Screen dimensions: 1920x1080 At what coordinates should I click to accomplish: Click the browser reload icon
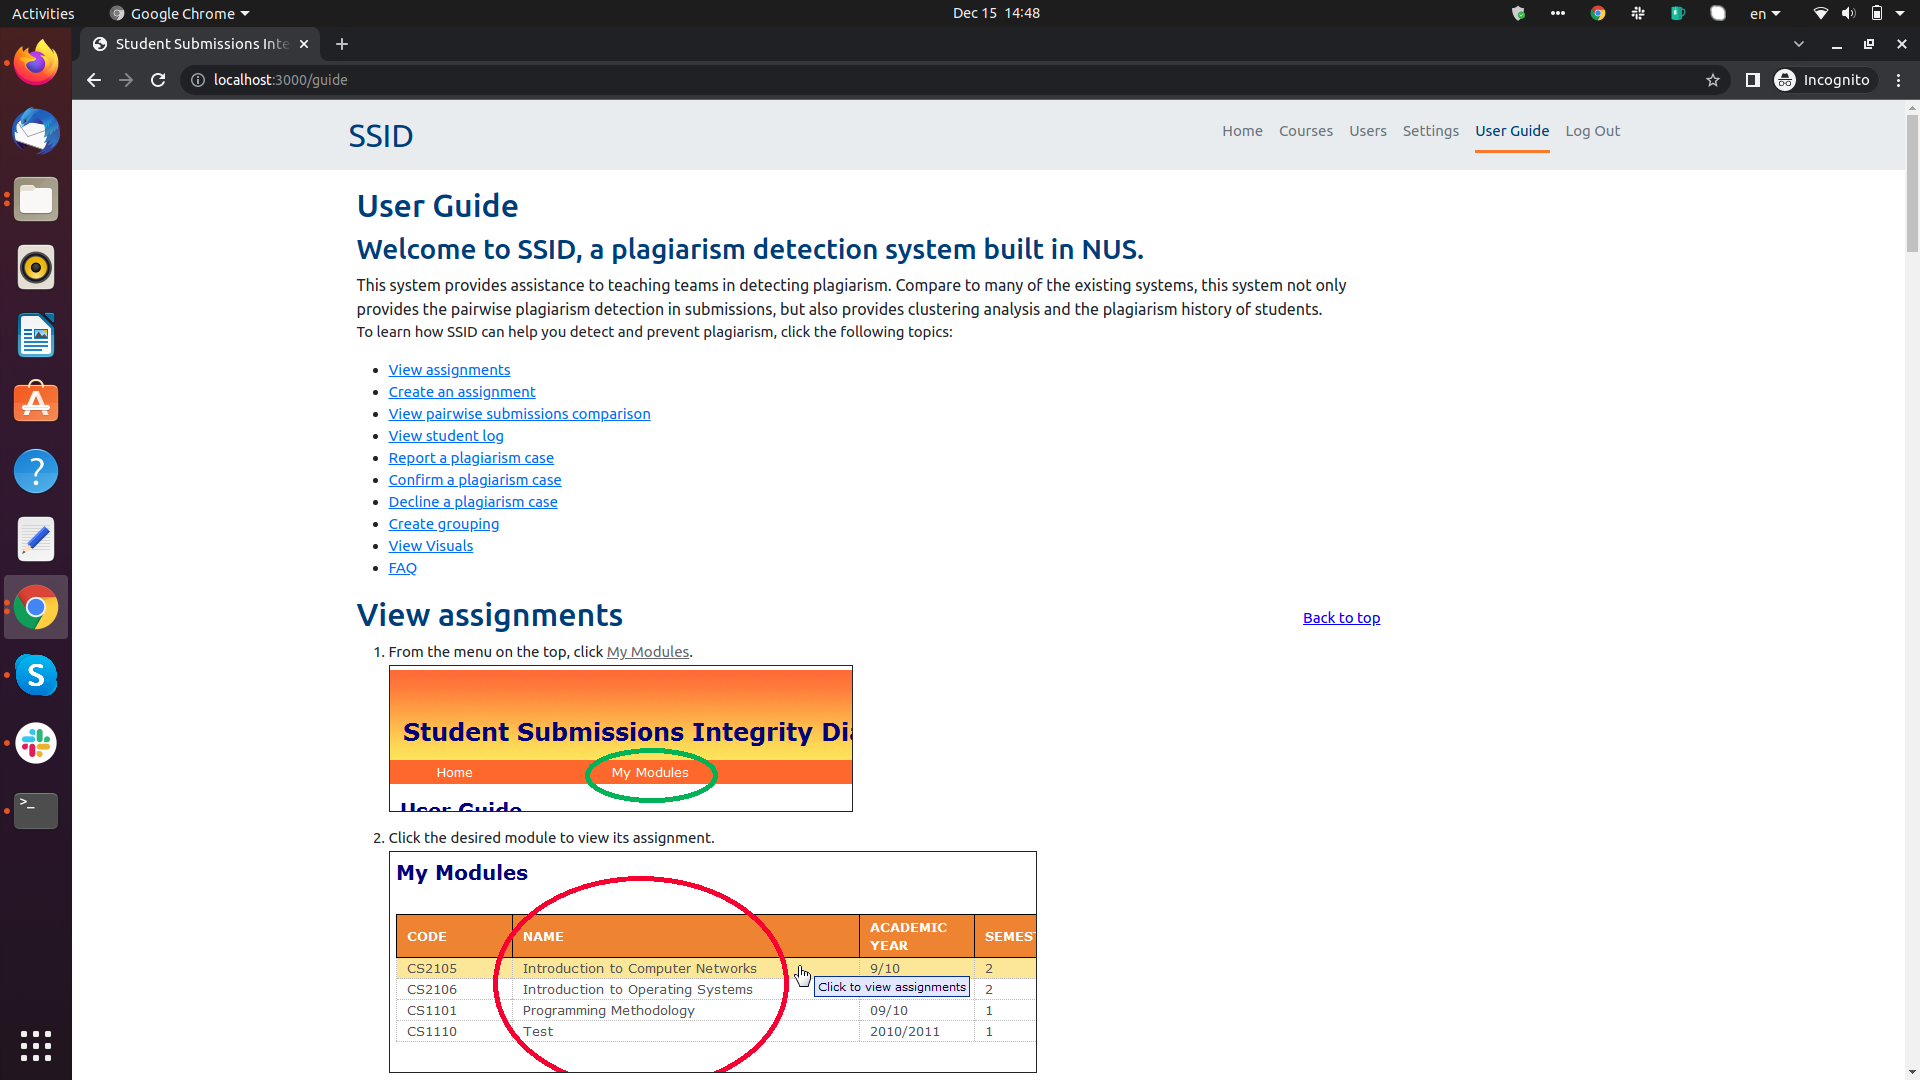tap(158, 80)
